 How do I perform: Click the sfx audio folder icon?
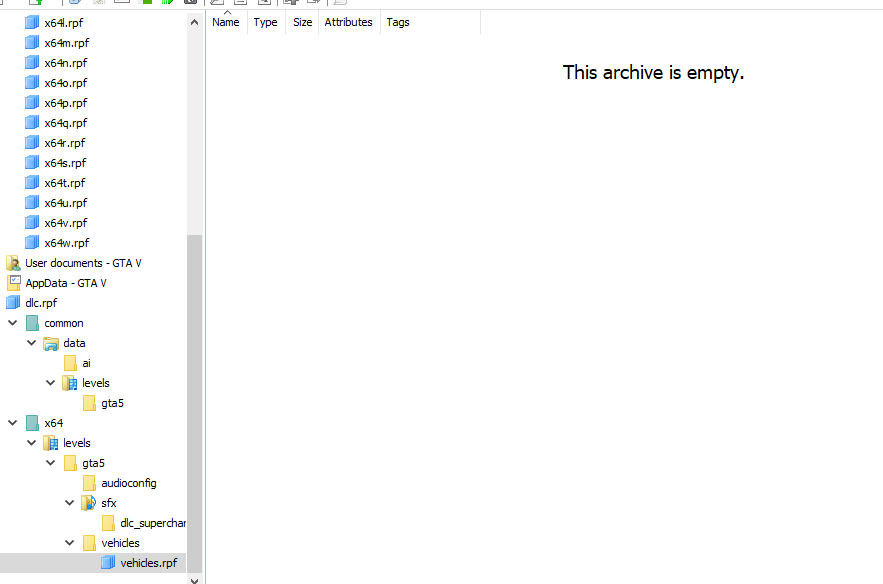(x=89, y=503)
